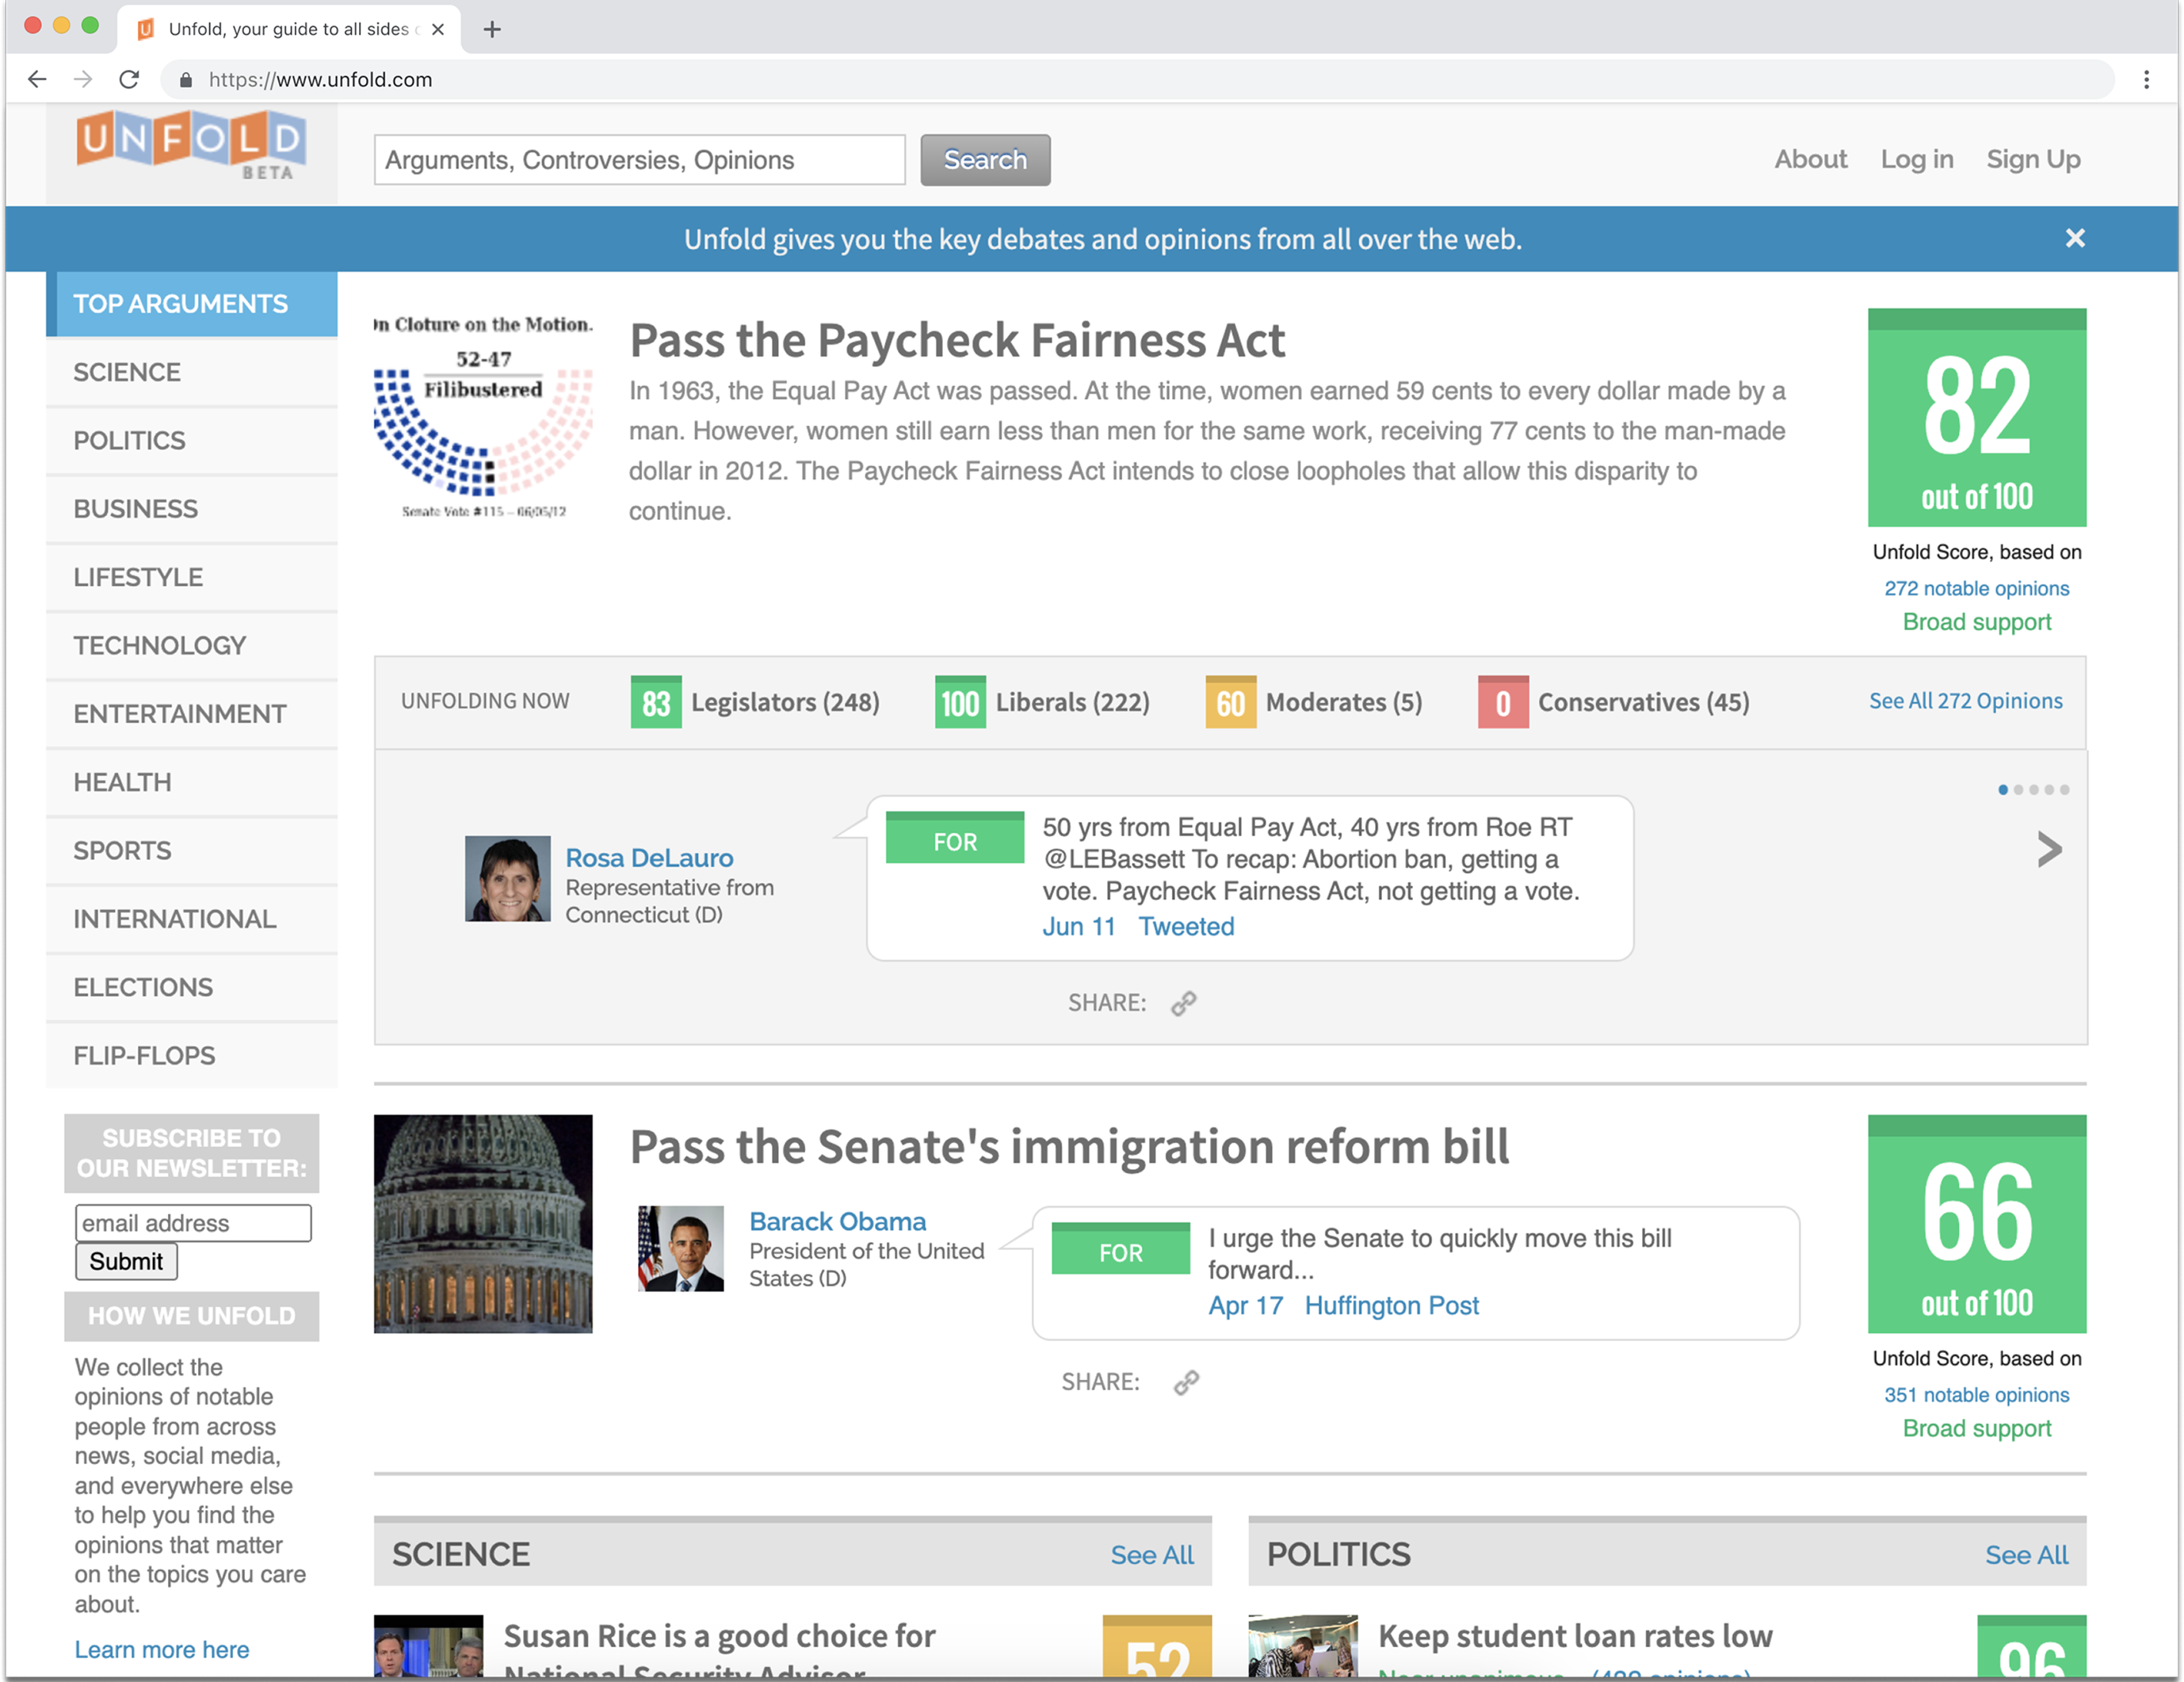
Task: Click Barack Obama's profile photo
Action: click(x=681, y=1248)
